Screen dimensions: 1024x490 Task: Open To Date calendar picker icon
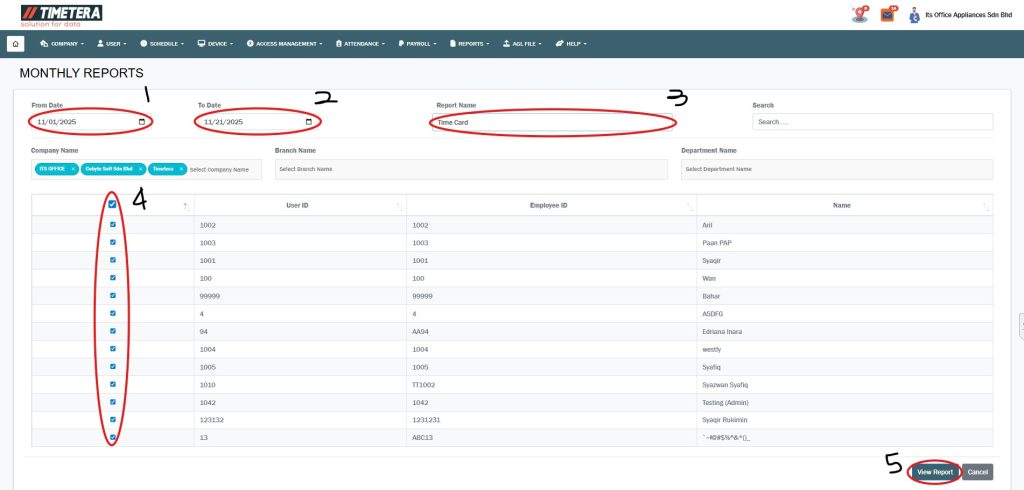(x=308, y=122)
